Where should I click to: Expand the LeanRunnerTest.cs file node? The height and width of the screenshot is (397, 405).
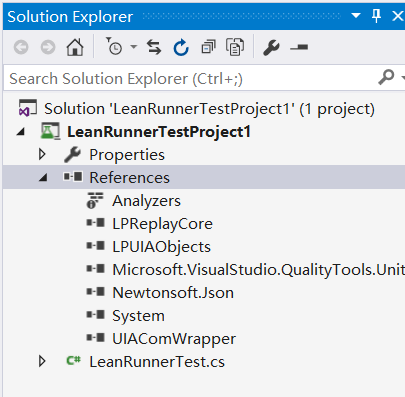point(42,361)
